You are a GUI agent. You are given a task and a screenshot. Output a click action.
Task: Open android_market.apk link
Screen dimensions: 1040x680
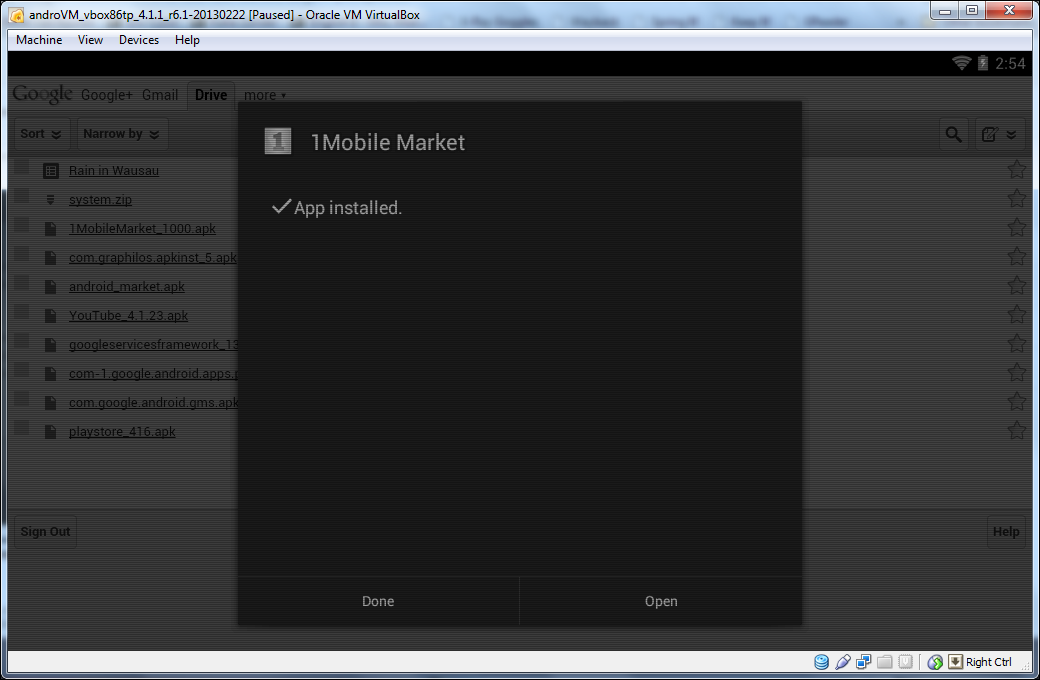tap(127, 287)
